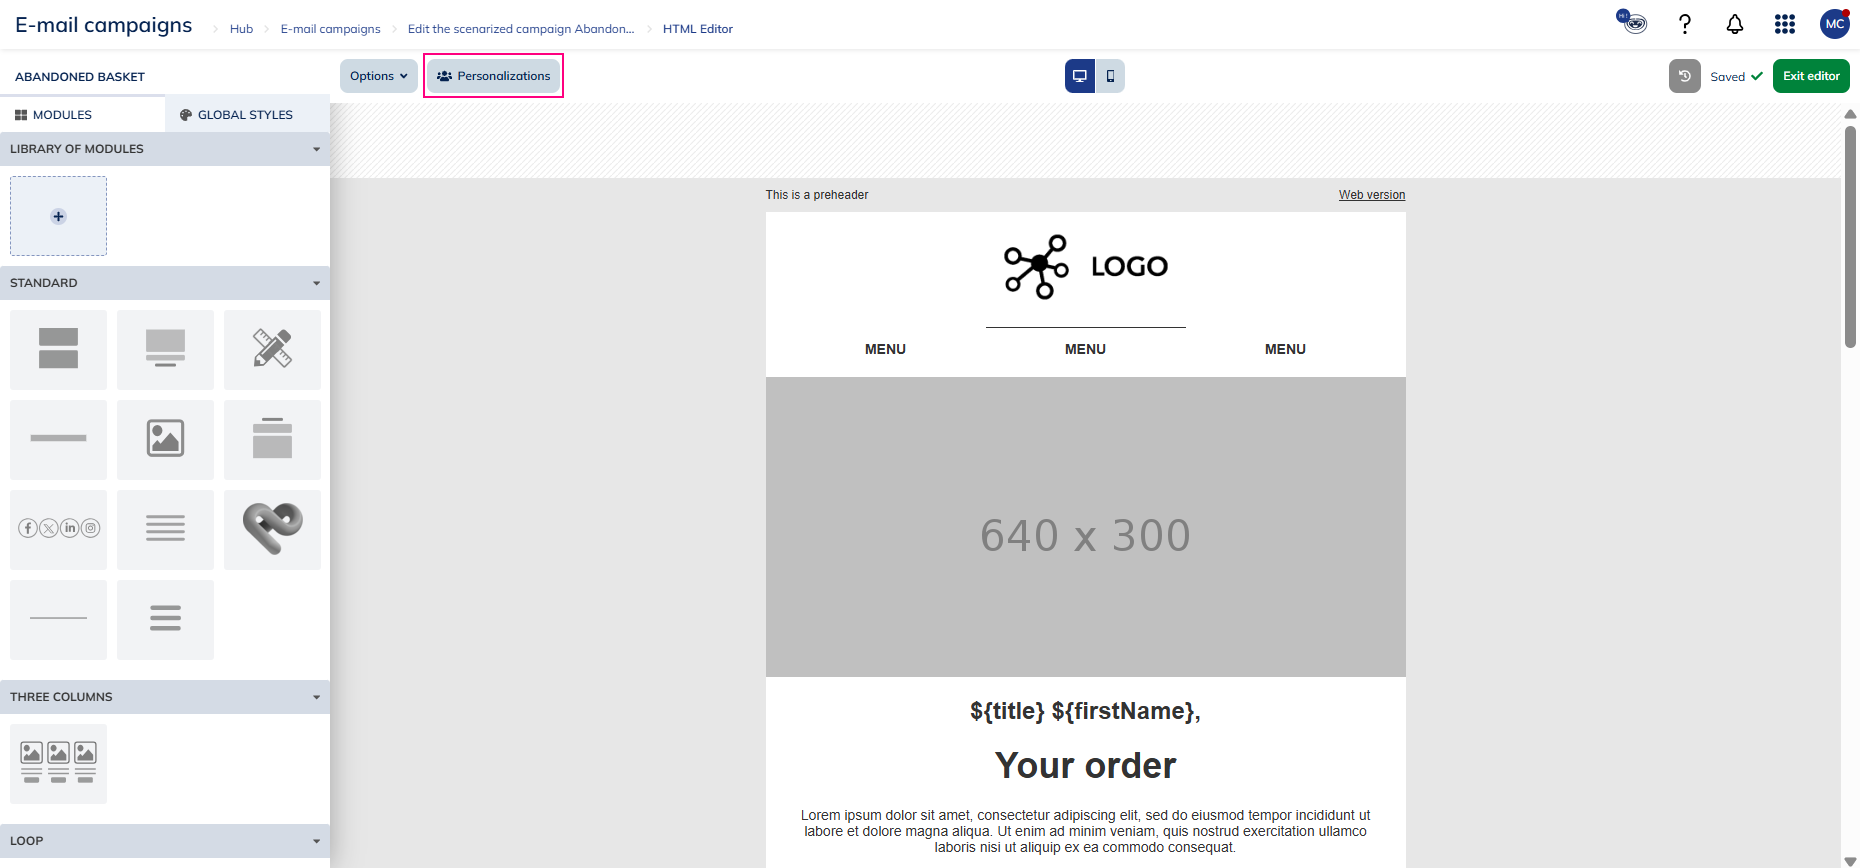Open the Web version link
Image resolution: width=1860 pixels, height=868 pixels.
1371,195
